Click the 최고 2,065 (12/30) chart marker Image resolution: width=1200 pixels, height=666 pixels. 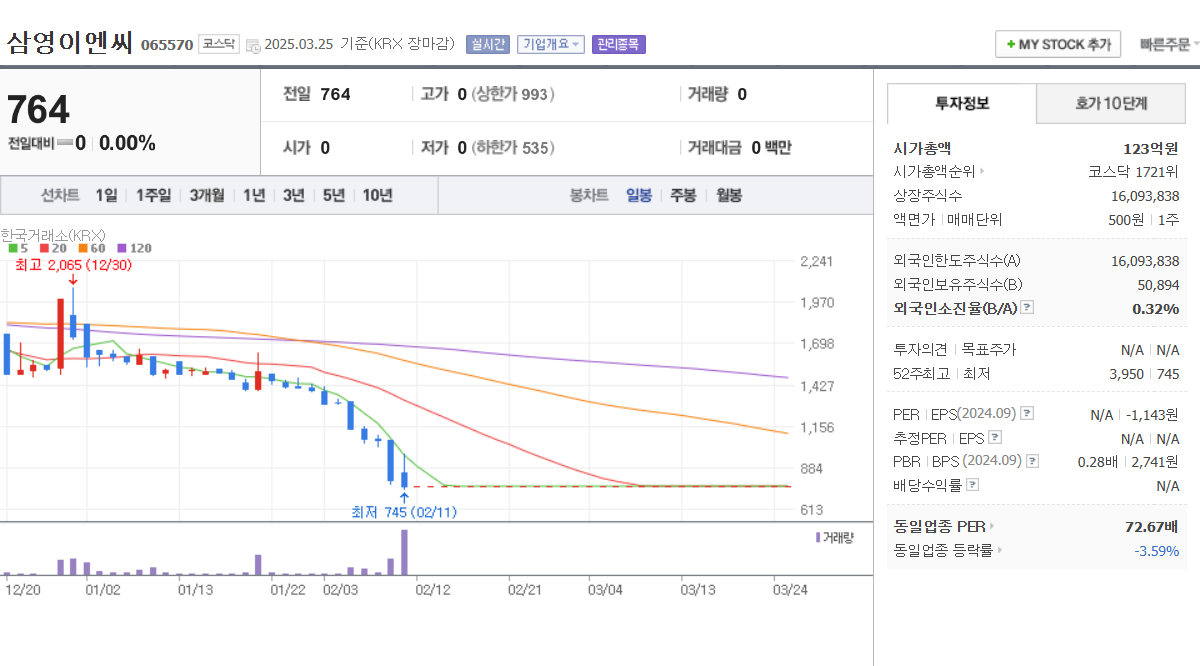pos(73,265)
